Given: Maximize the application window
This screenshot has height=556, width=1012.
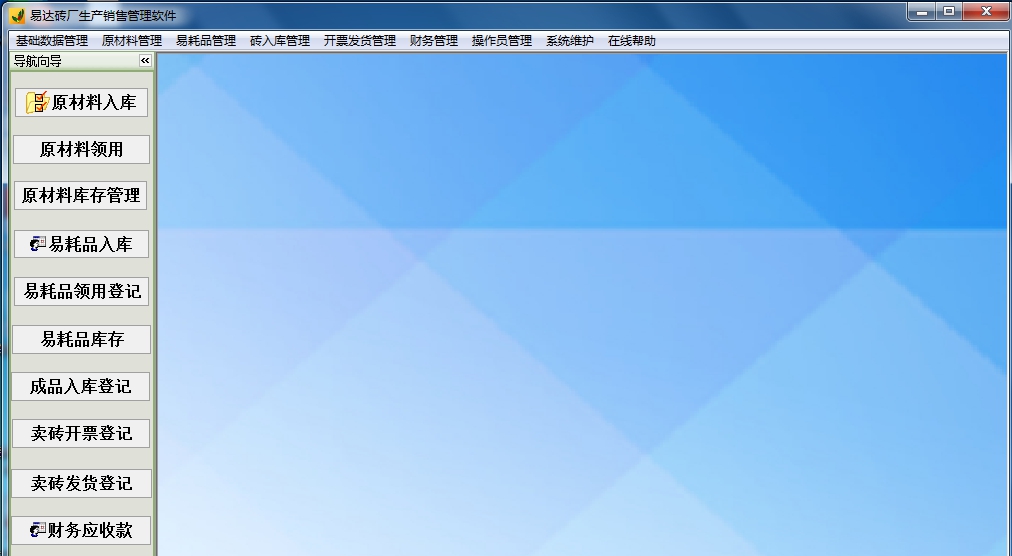Looking at the screenshot, I should pos(949,12).
